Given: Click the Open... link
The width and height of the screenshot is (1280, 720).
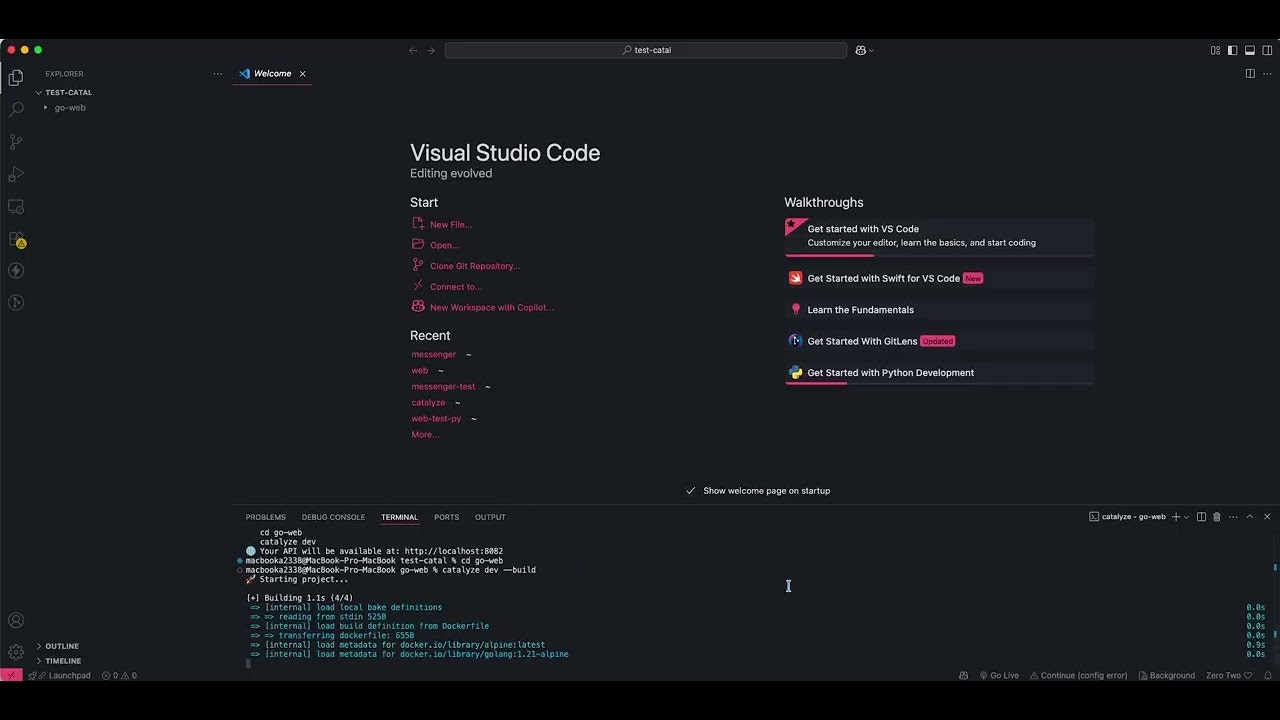Looking at the screenshot, I should 445,245.
